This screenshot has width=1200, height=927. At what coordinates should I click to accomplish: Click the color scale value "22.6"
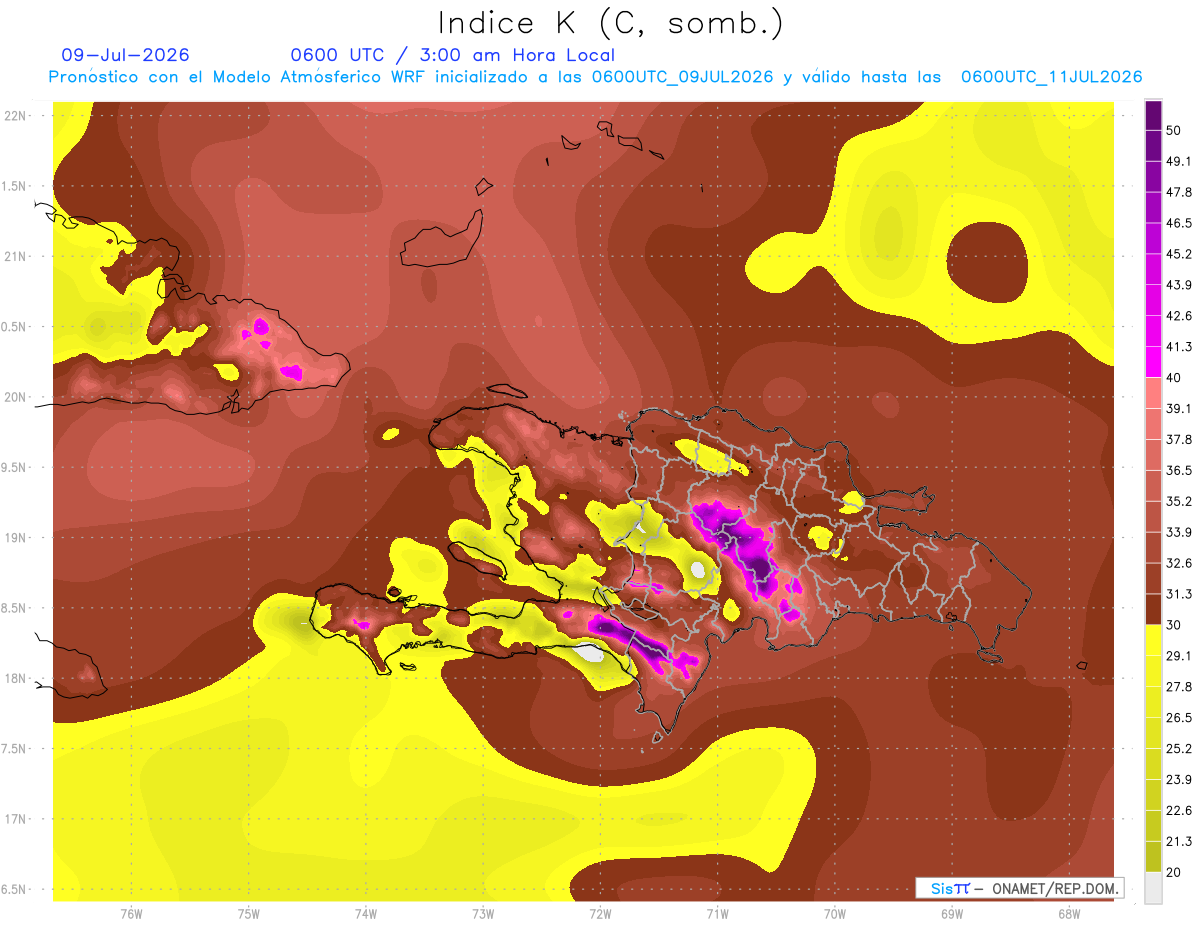click(1179, 811)
